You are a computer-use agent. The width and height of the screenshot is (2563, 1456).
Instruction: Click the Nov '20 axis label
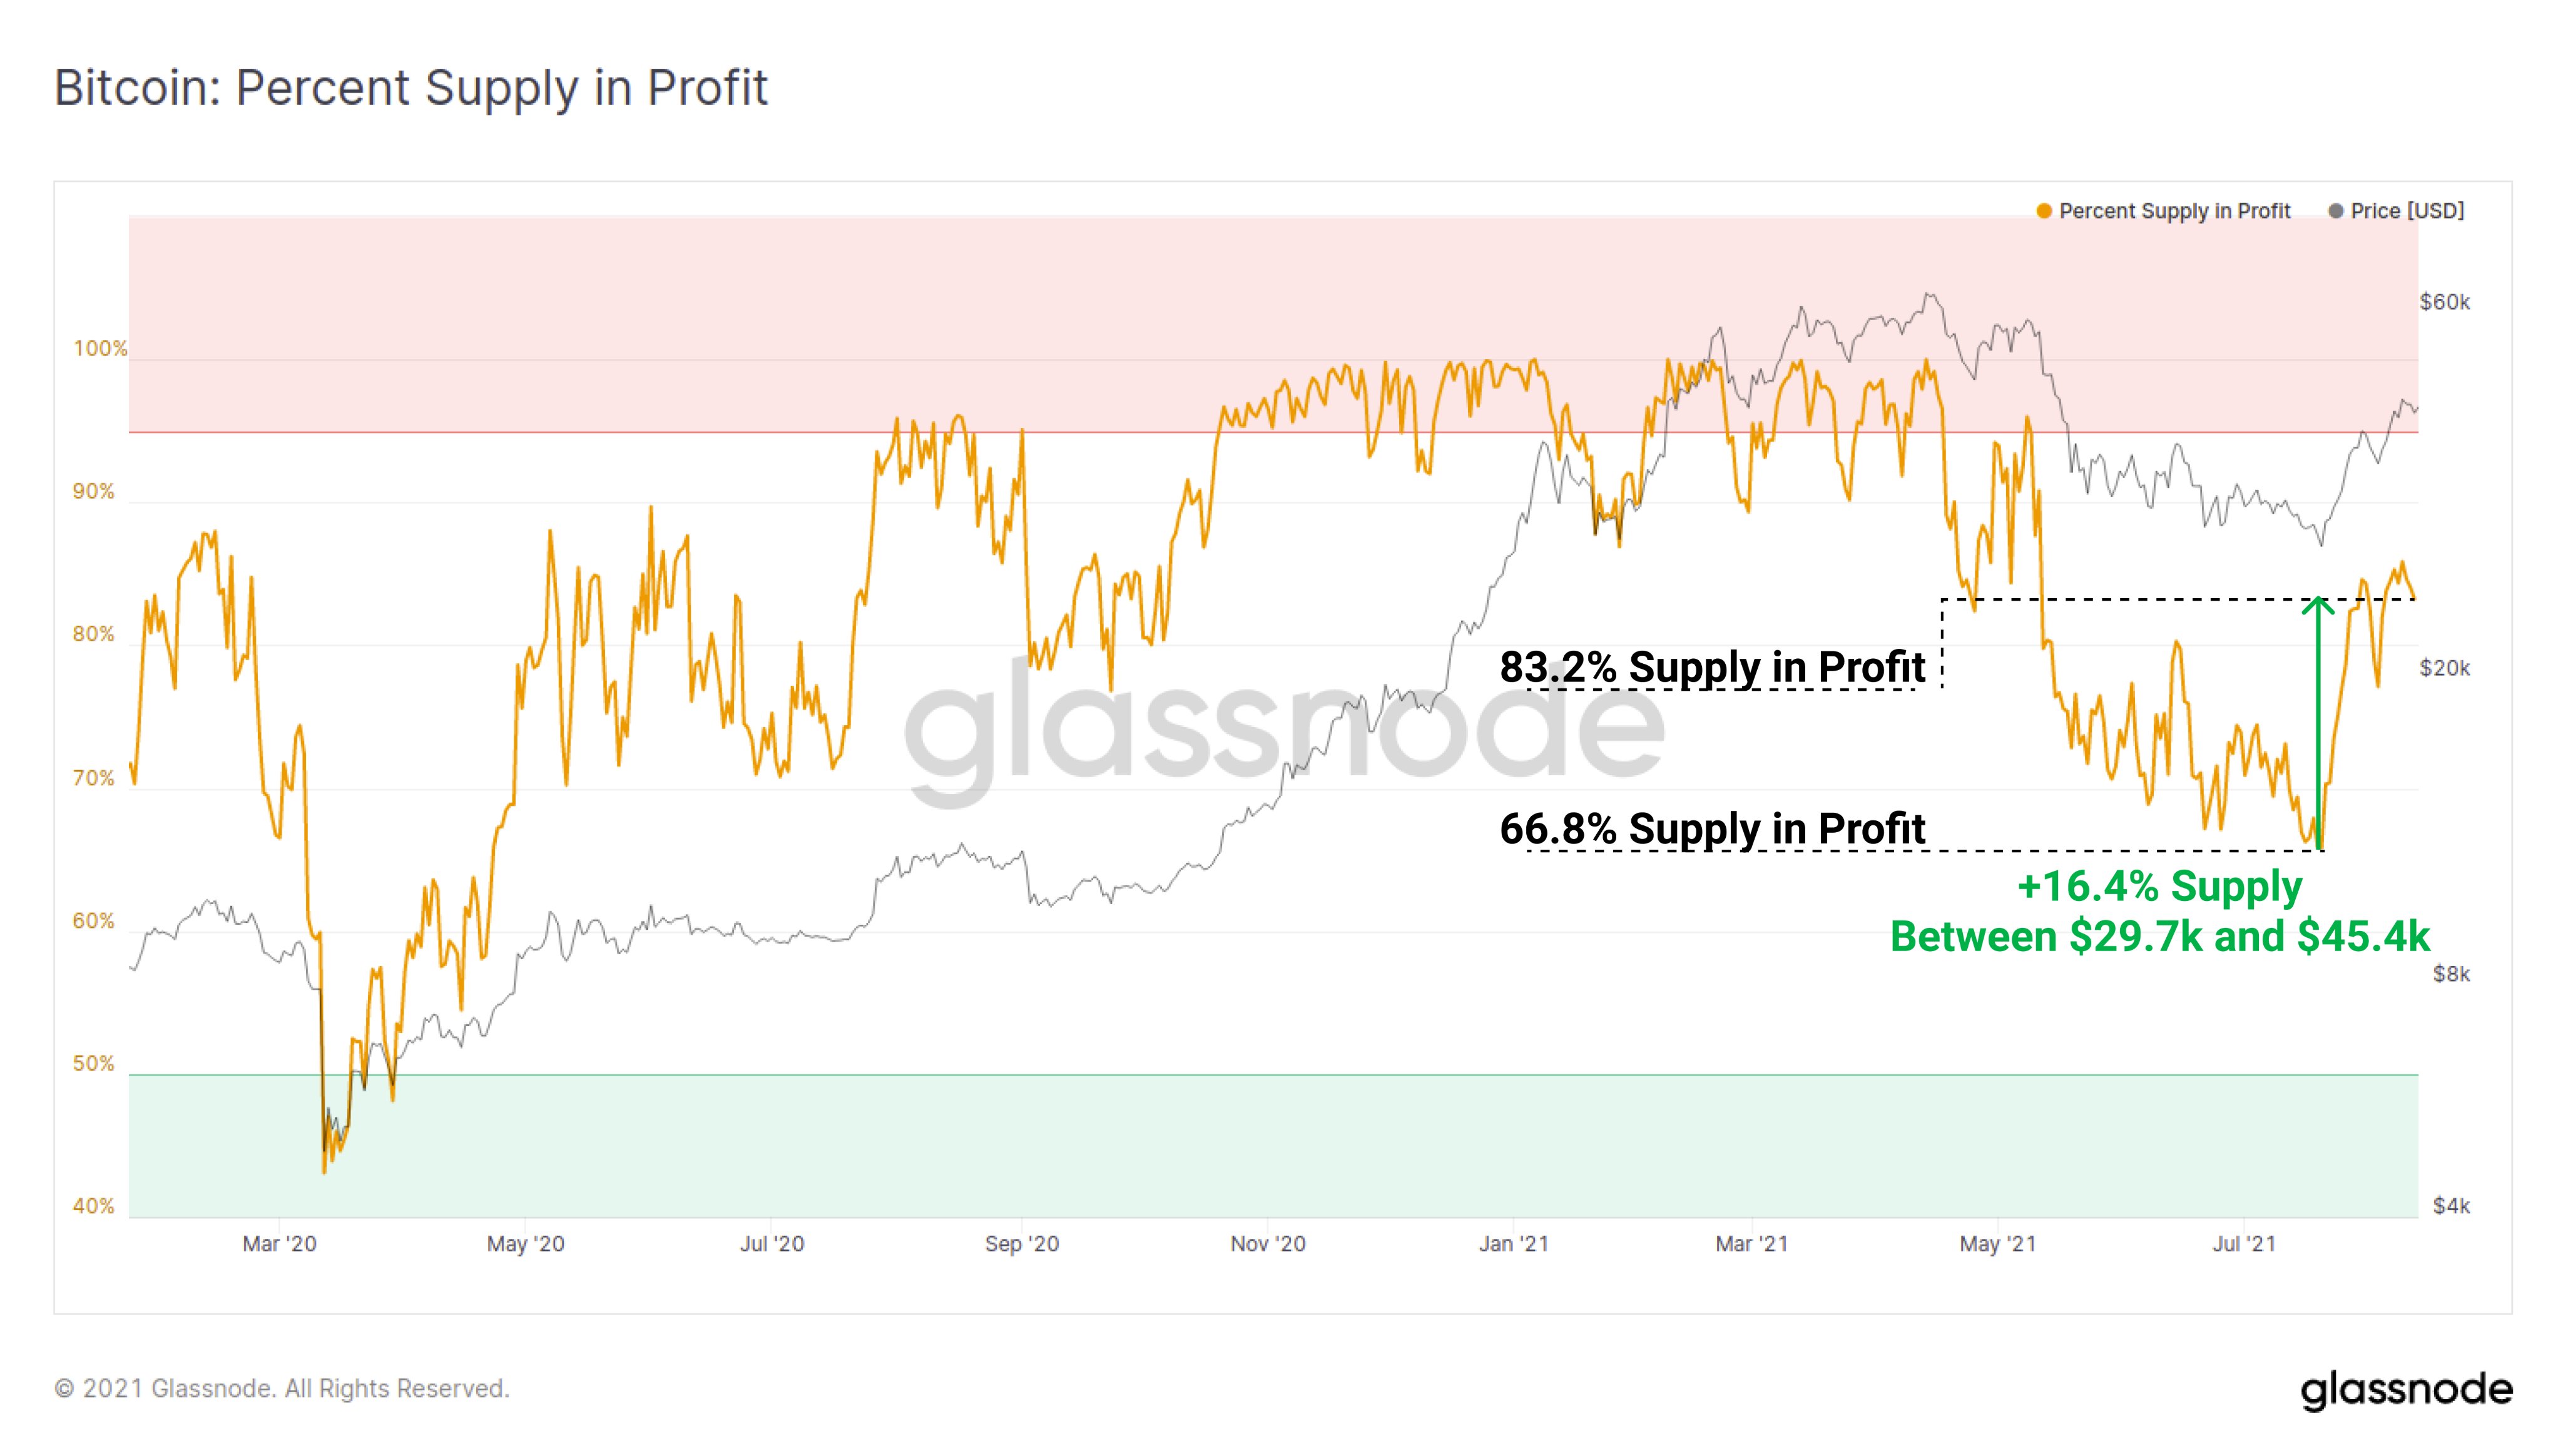pos(1268,1244)
